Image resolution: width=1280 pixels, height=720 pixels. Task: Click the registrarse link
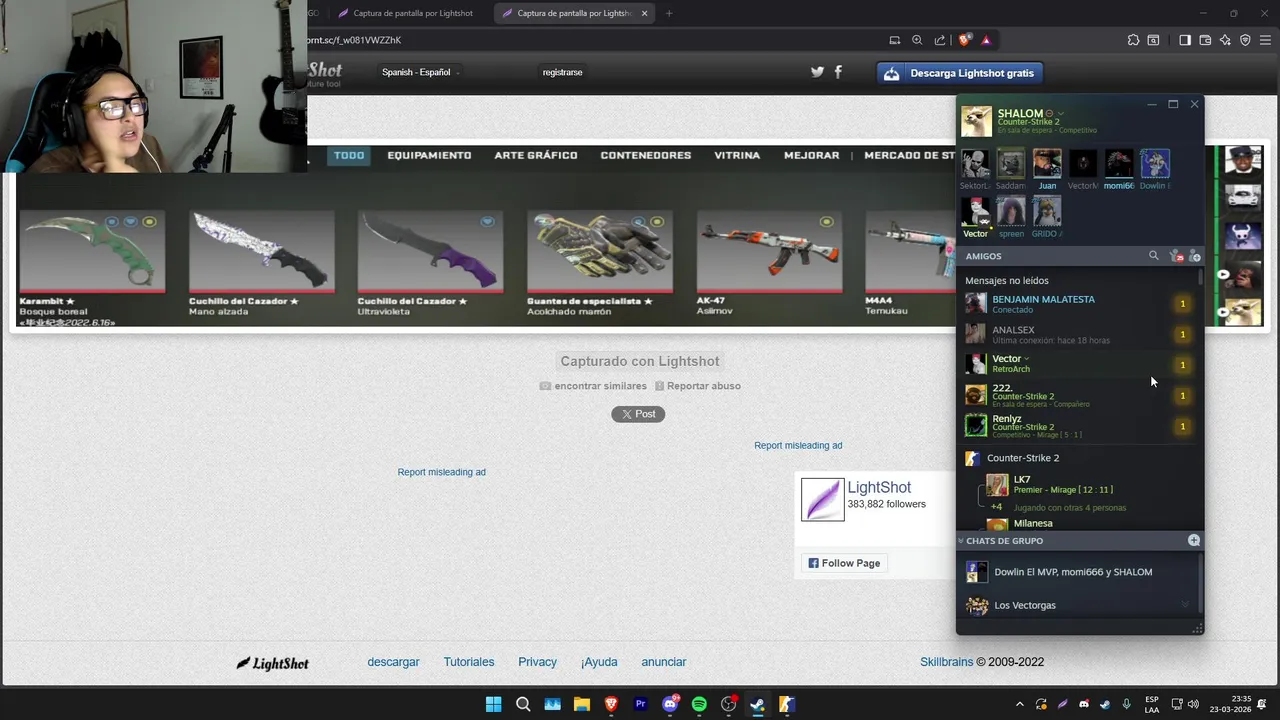tap(562, 72)
